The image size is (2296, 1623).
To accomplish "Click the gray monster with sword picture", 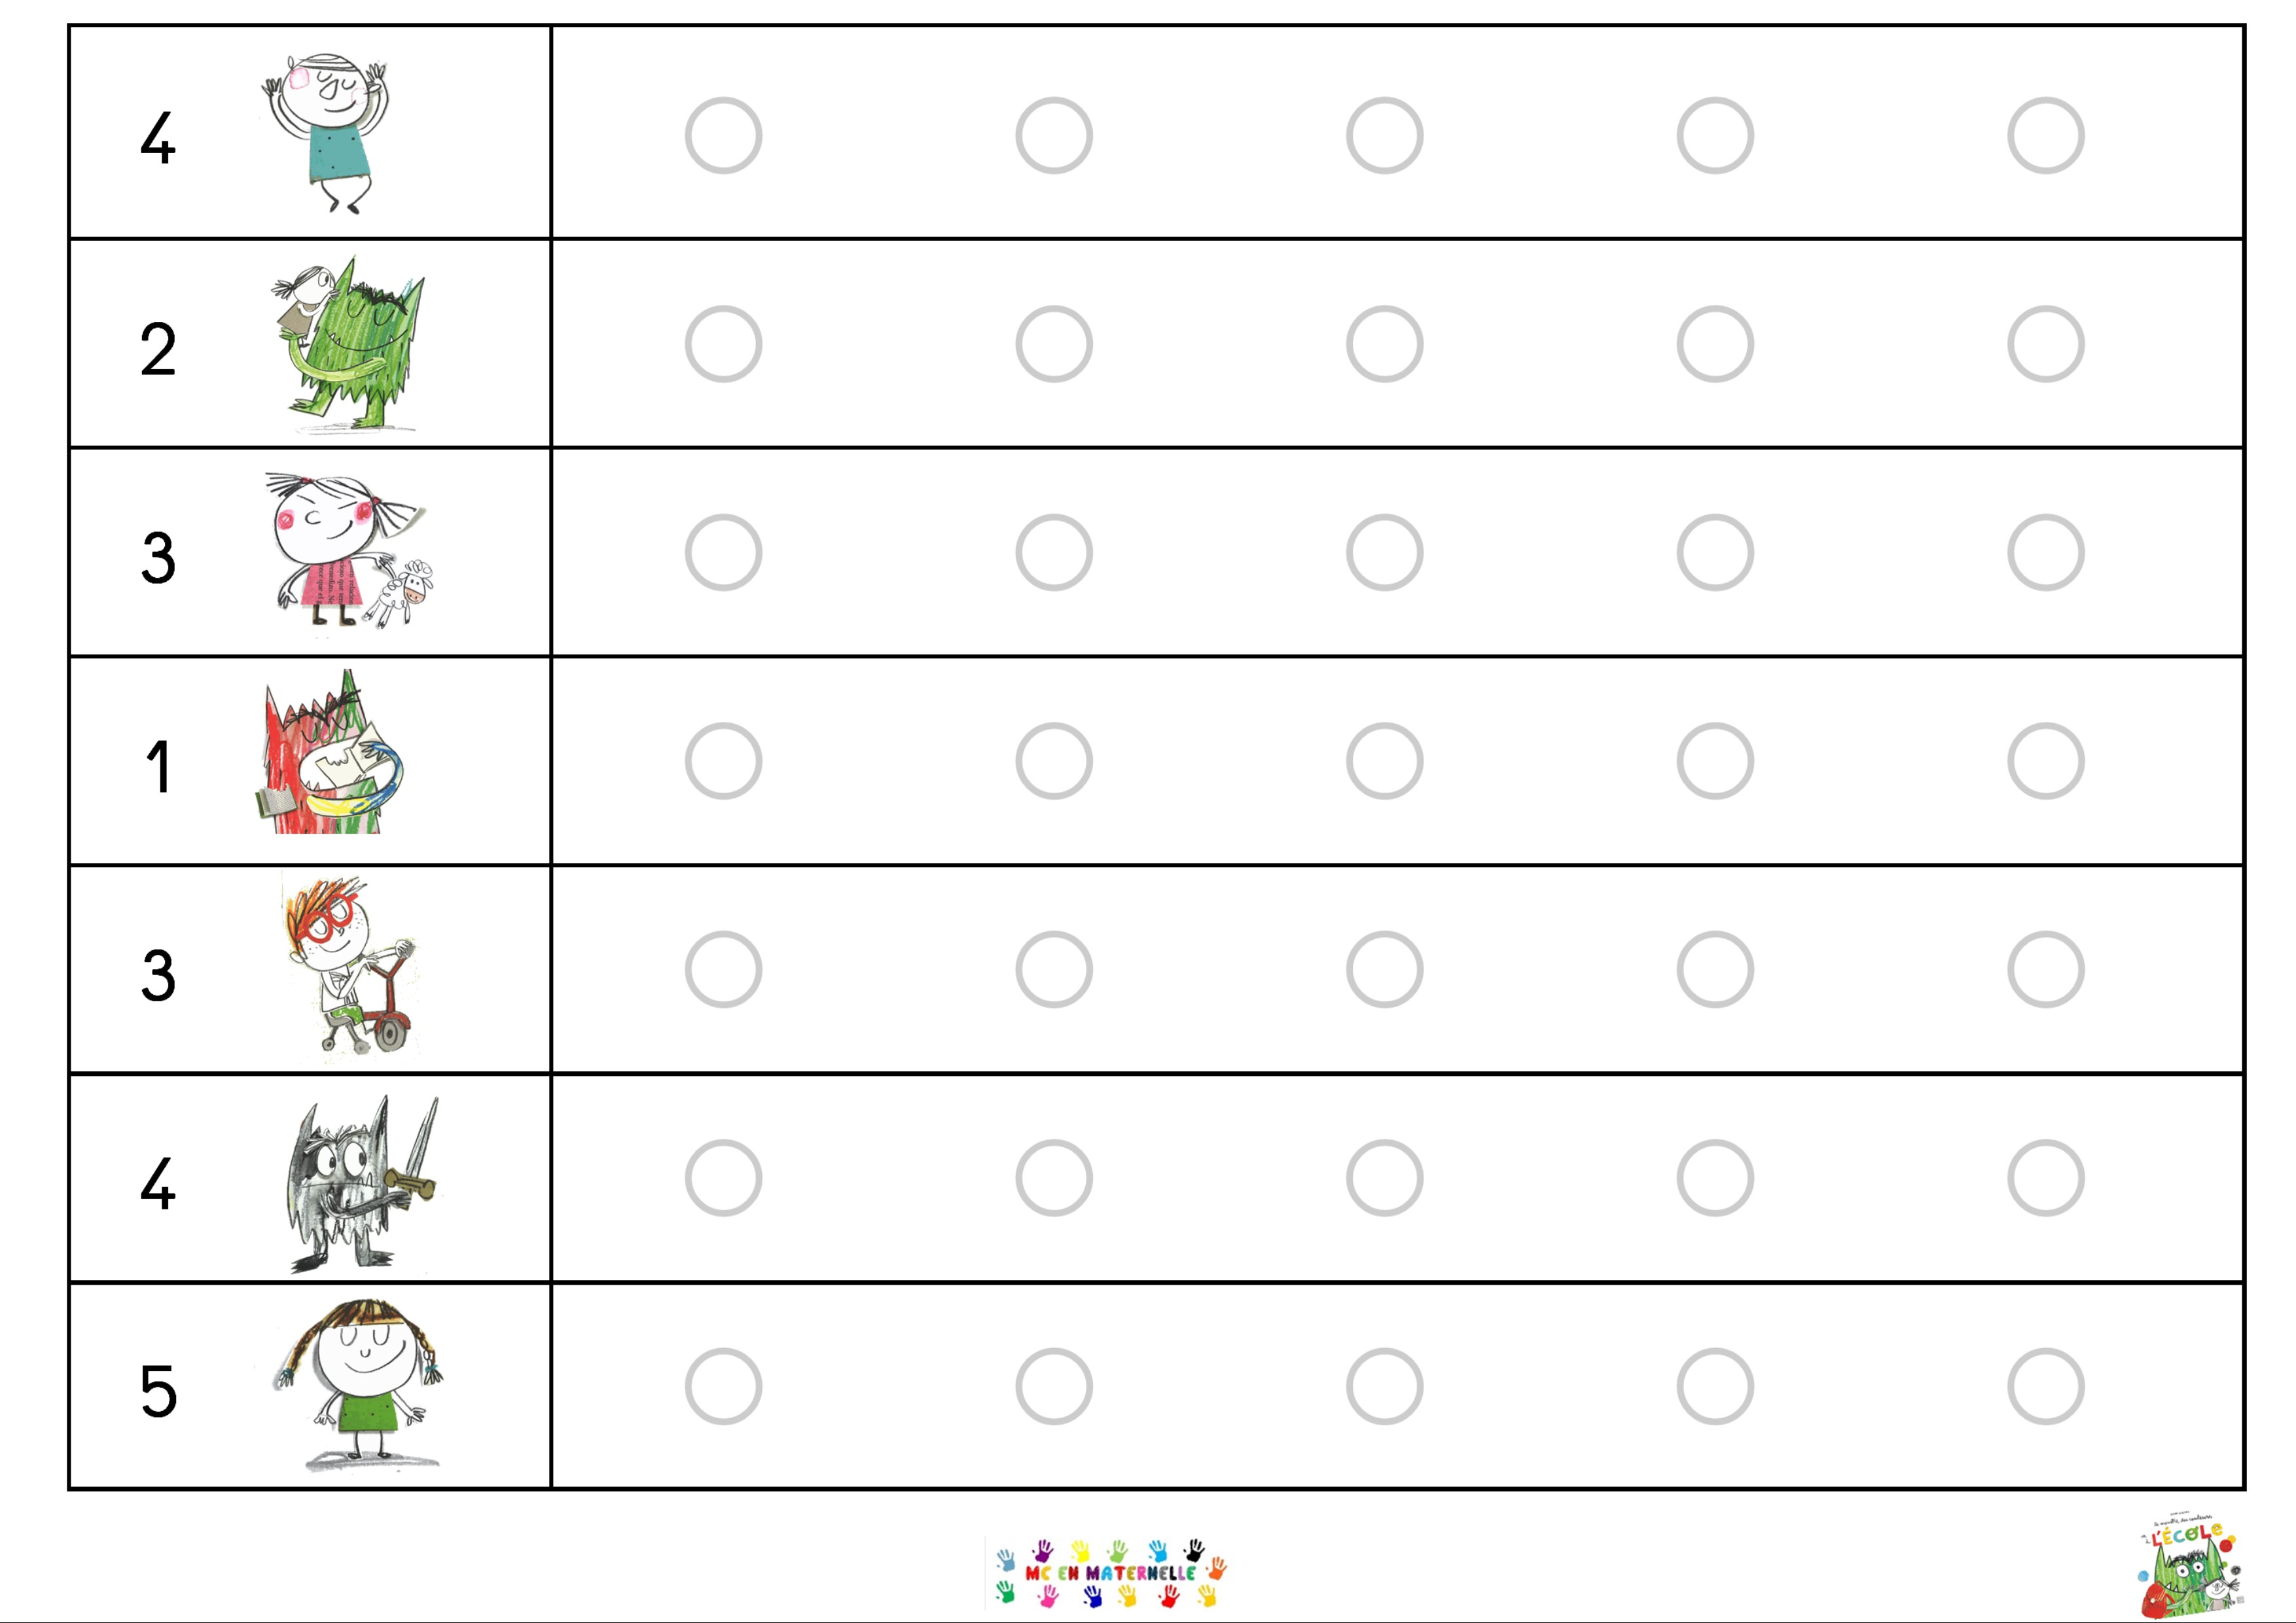I will pyautogui.click(x=361, y=1184).
